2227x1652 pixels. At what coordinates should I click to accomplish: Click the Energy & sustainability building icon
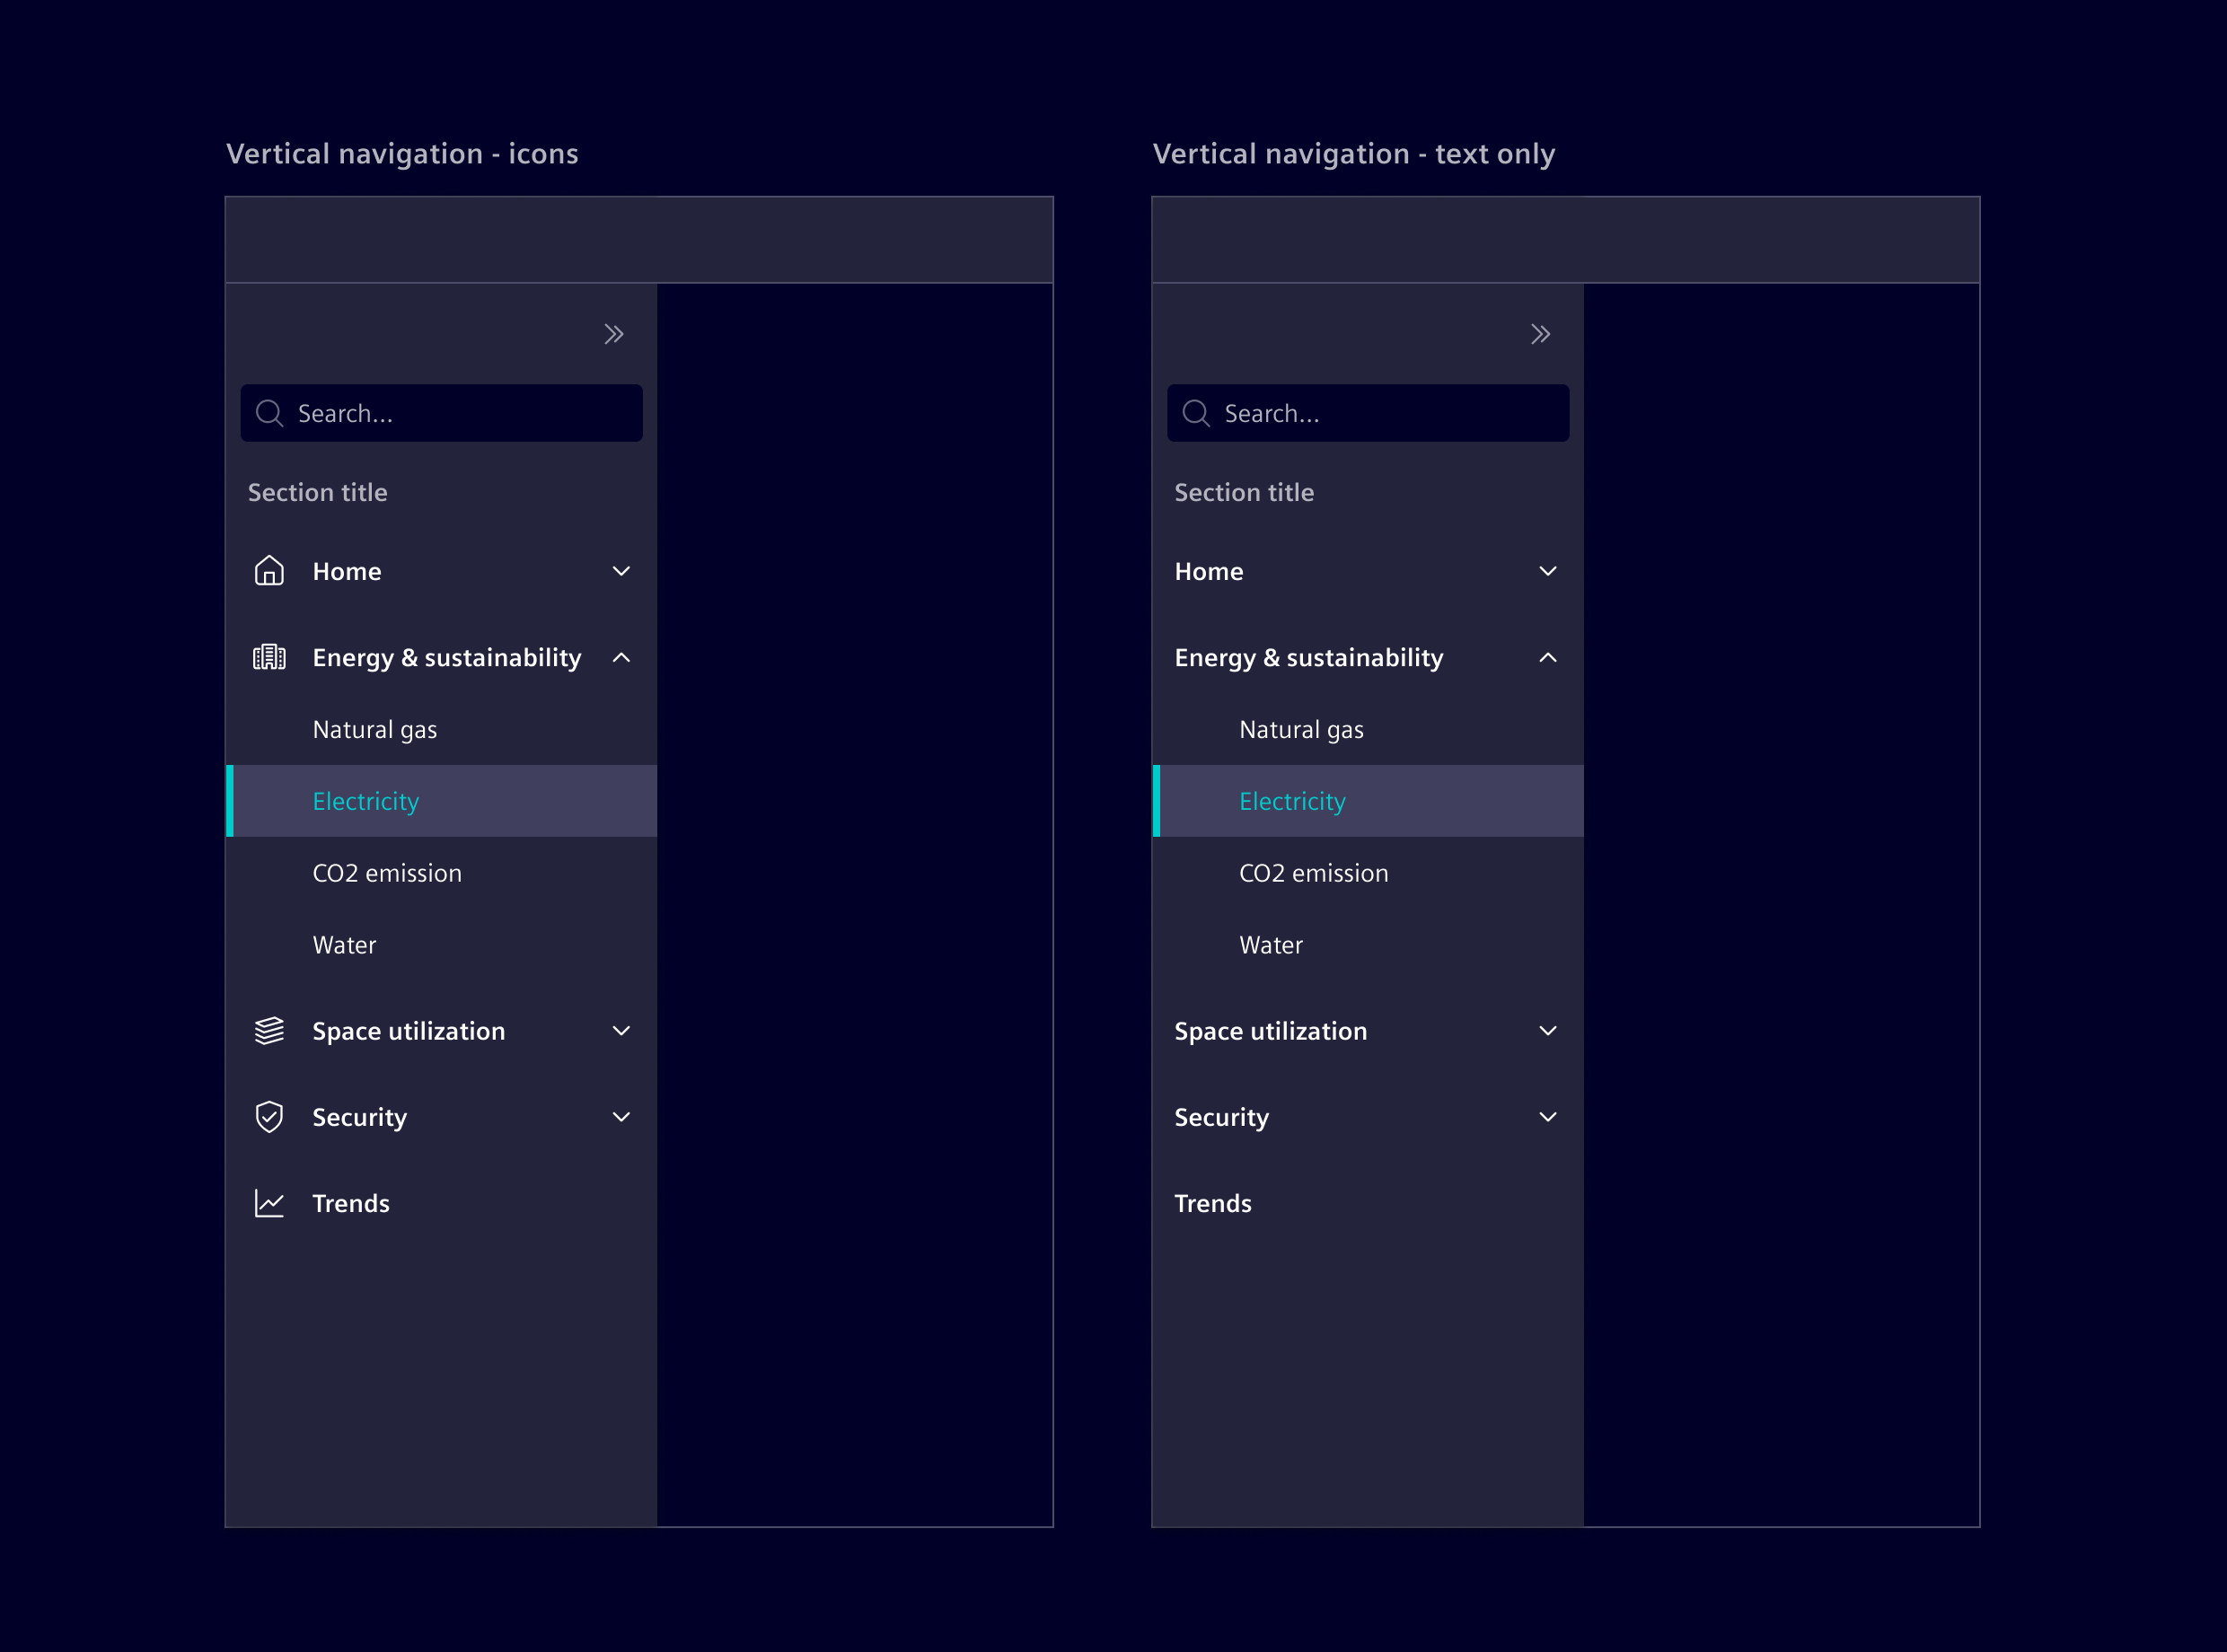pos(269,657)
